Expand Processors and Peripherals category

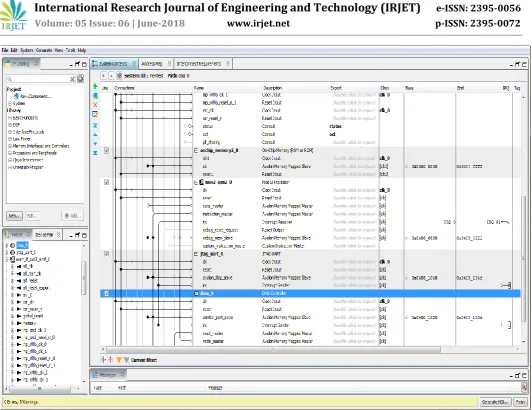(x=10, y=153)
